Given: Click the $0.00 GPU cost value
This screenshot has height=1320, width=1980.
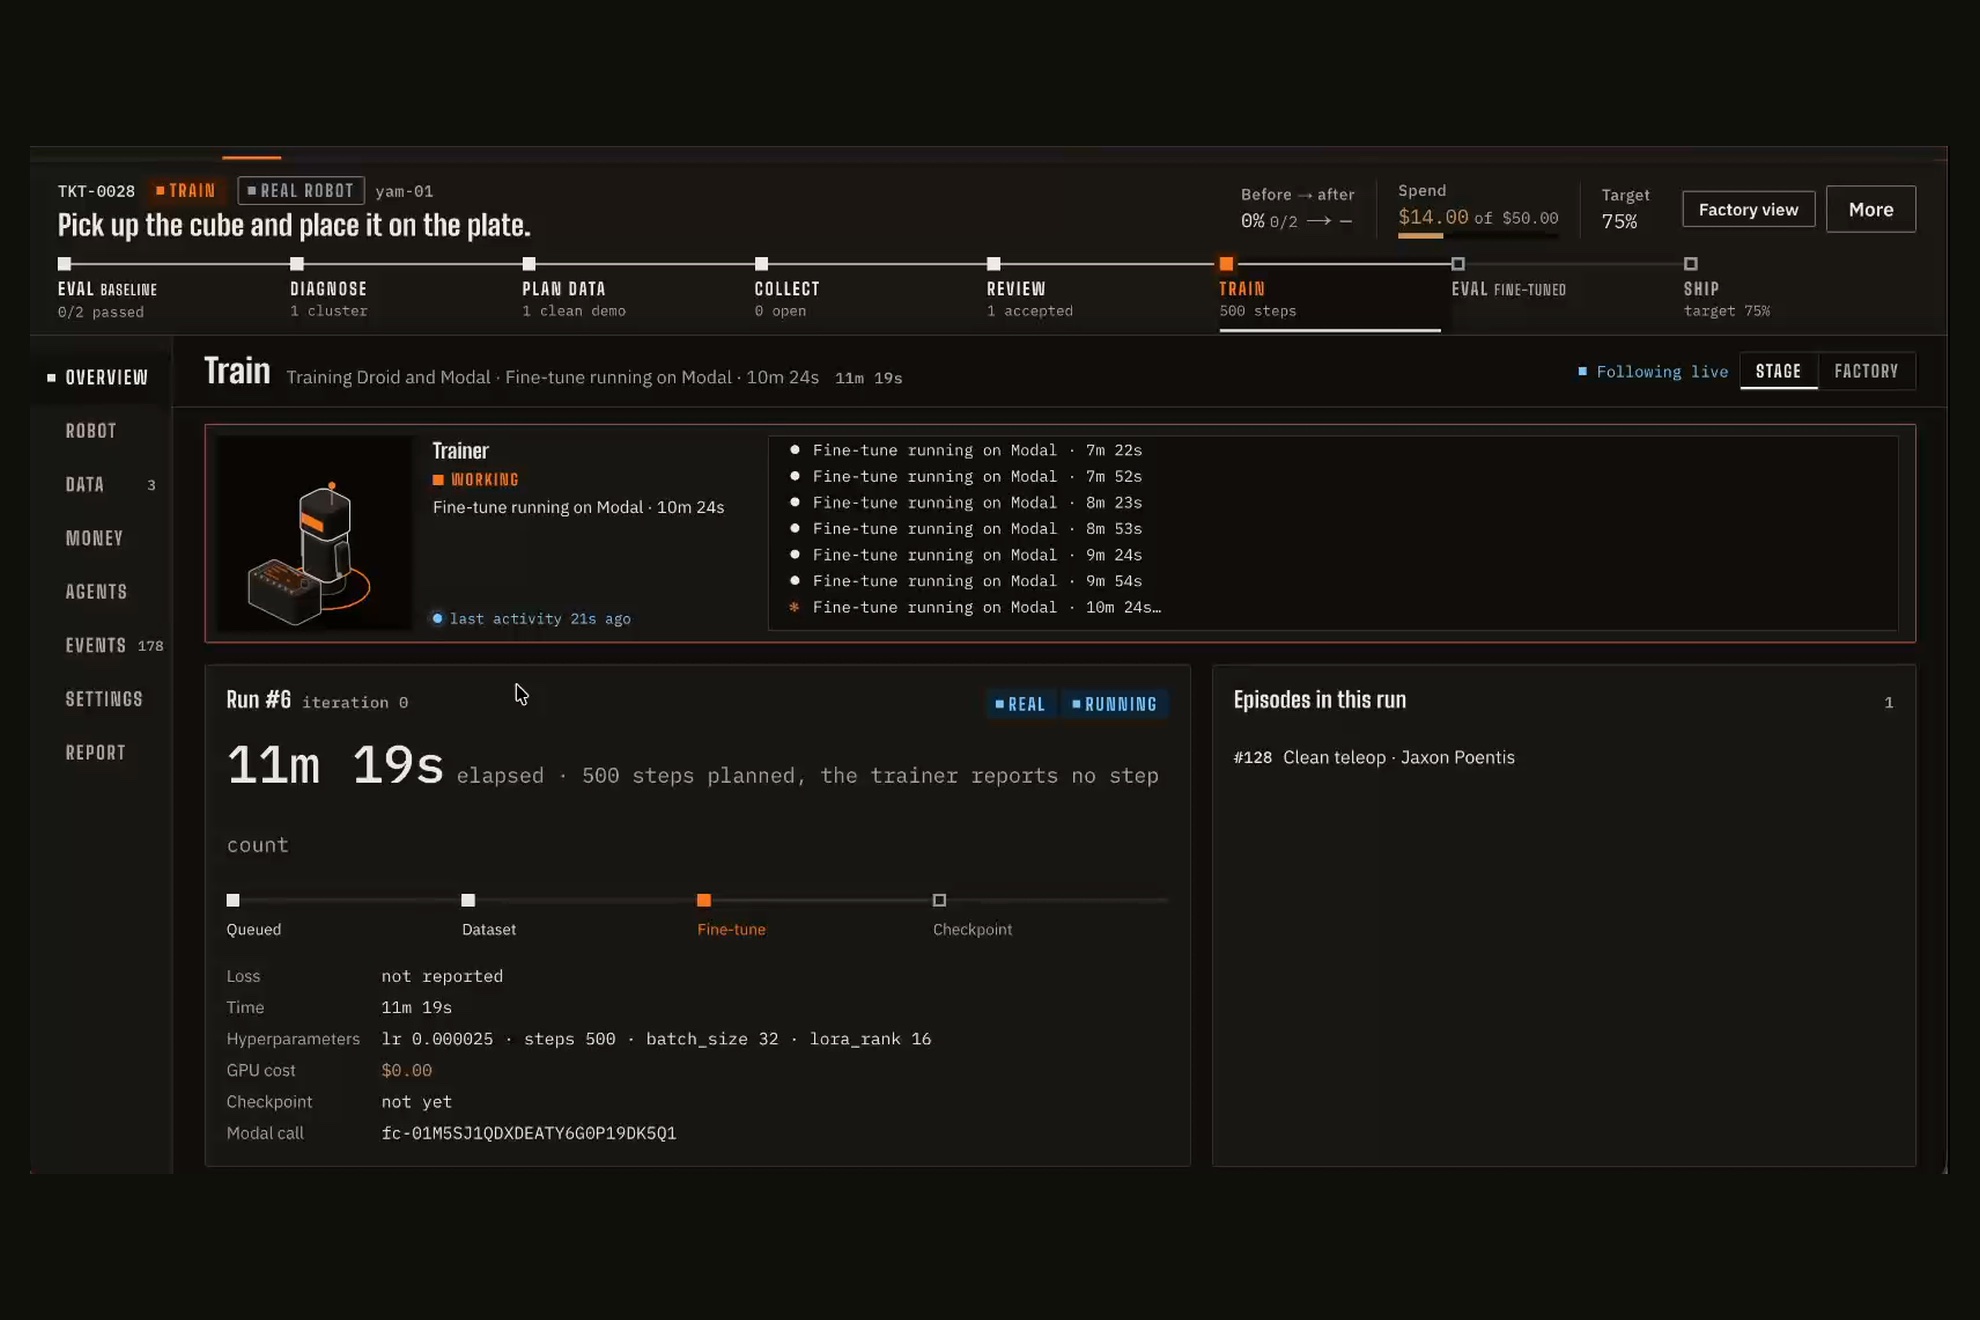Looking at the screenshot, I should (x=406, y=1071).
